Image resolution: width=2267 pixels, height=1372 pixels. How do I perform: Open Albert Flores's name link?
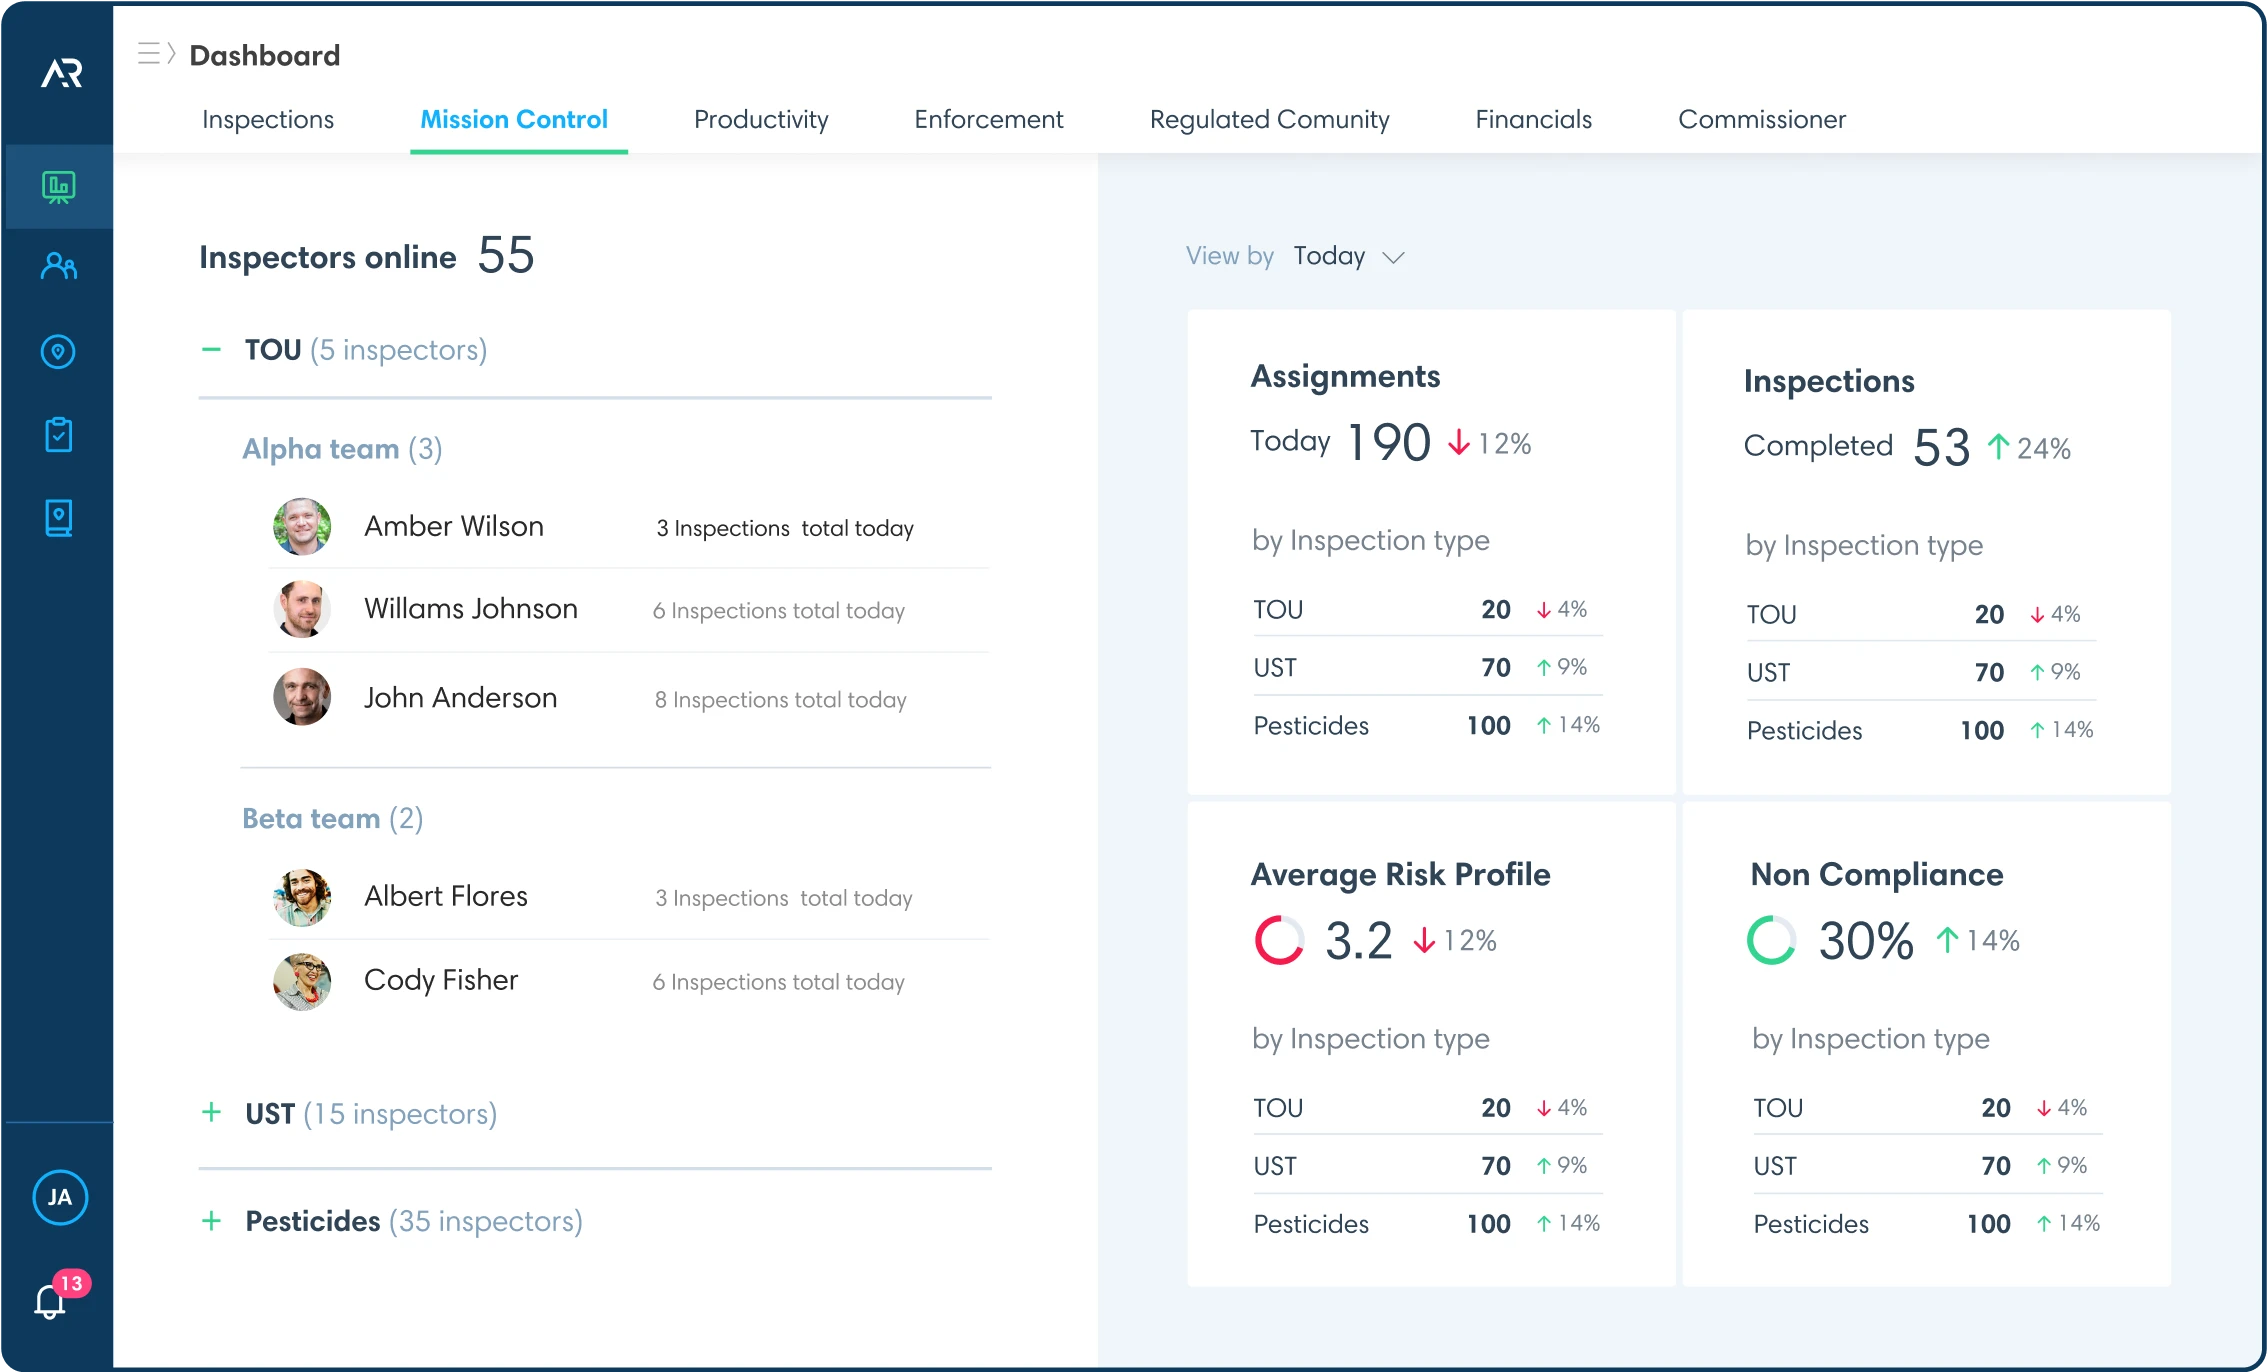coord(446,896)
